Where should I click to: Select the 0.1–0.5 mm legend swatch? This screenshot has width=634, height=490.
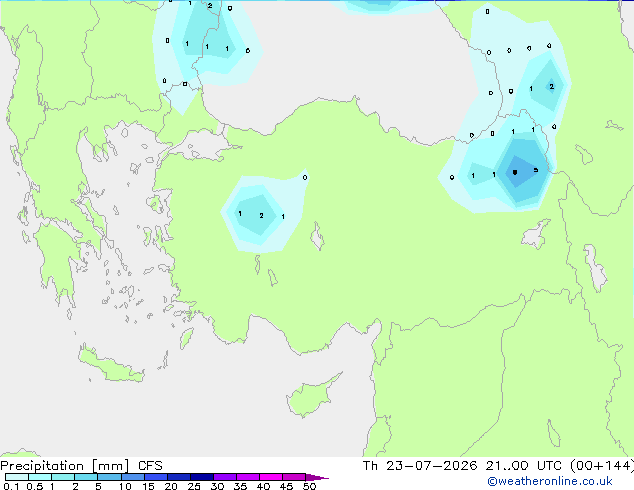coord(17,477)
